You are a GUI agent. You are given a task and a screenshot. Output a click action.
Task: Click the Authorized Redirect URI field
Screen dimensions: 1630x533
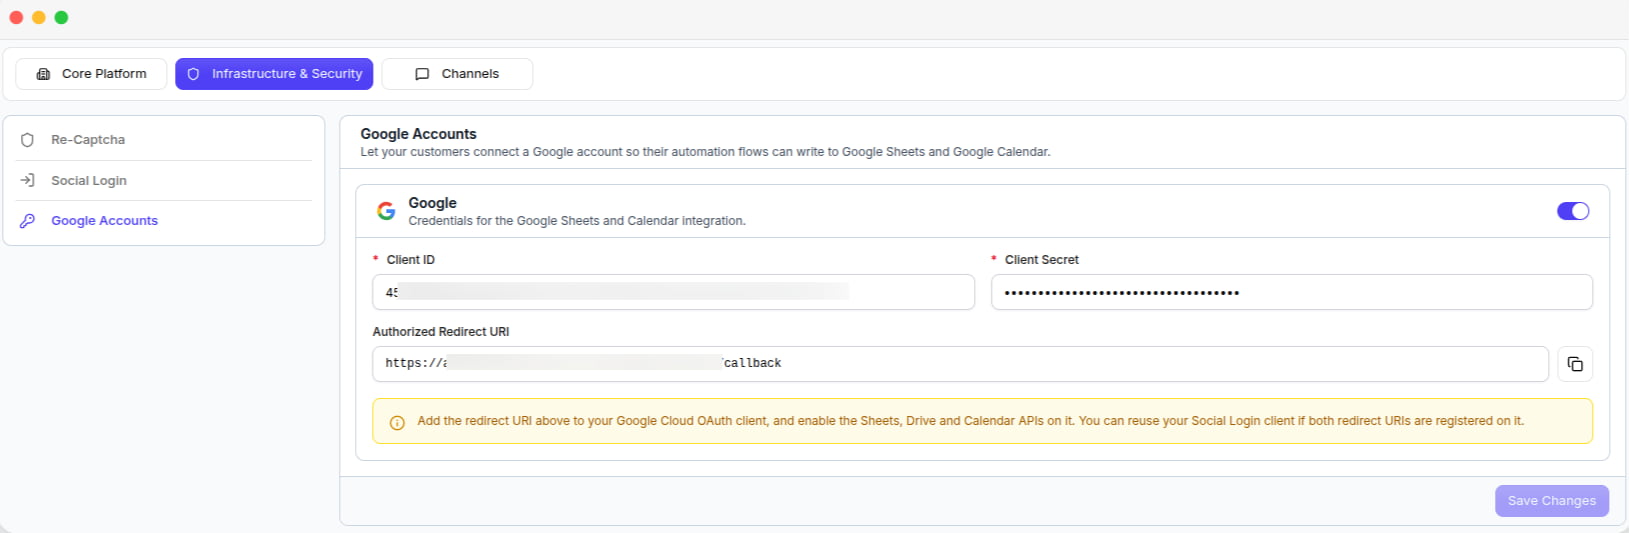pyautogui.click(x=960, y=364)
